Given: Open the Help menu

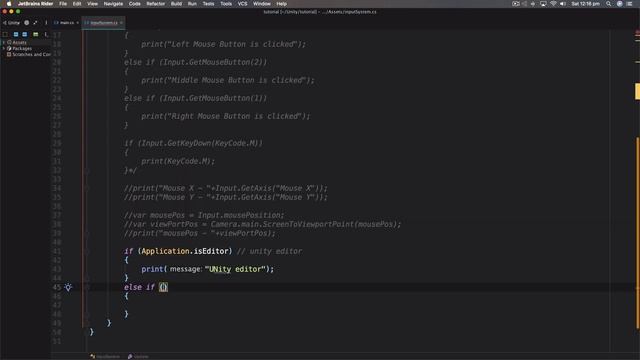Looking at the screenshot, I should pos(282,4).
